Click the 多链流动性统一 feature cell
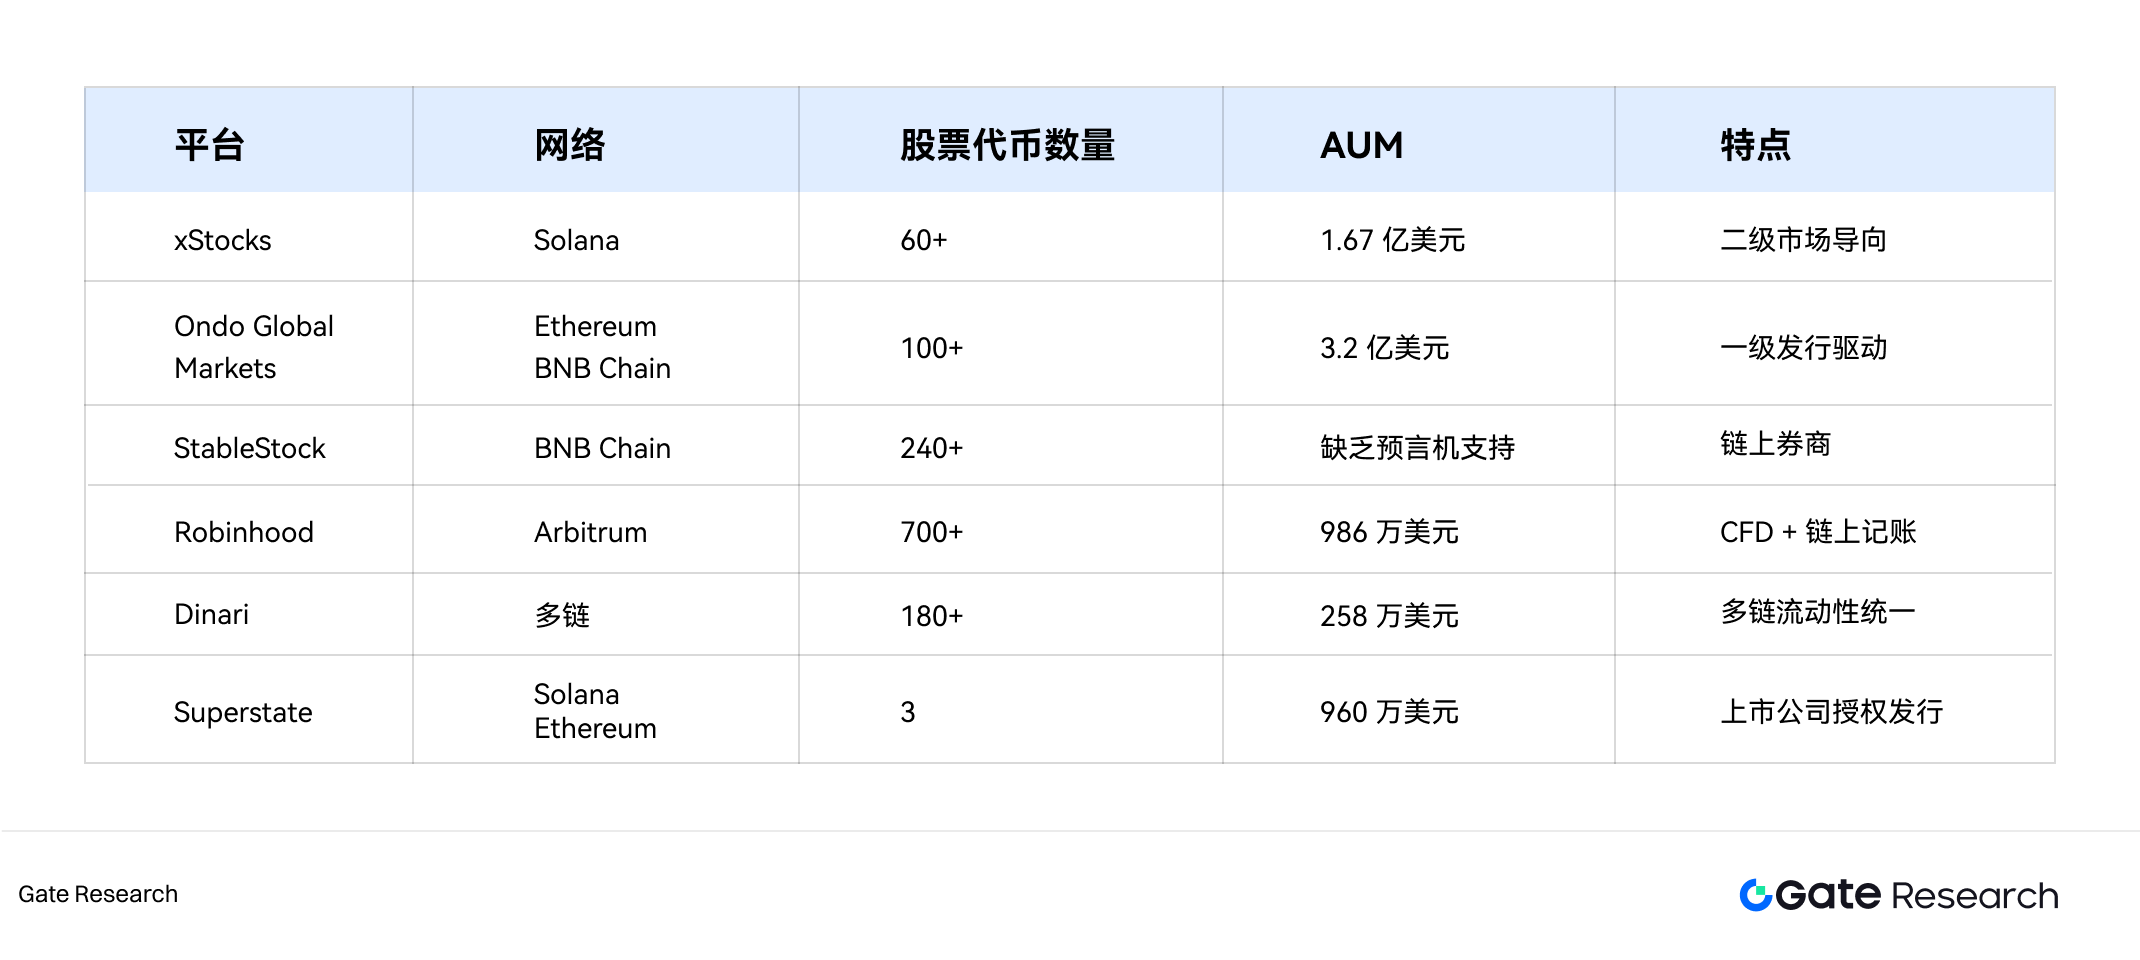The width and height of the screenshot is (2140, 960). pyautogui.click(x=1817, y=612)
